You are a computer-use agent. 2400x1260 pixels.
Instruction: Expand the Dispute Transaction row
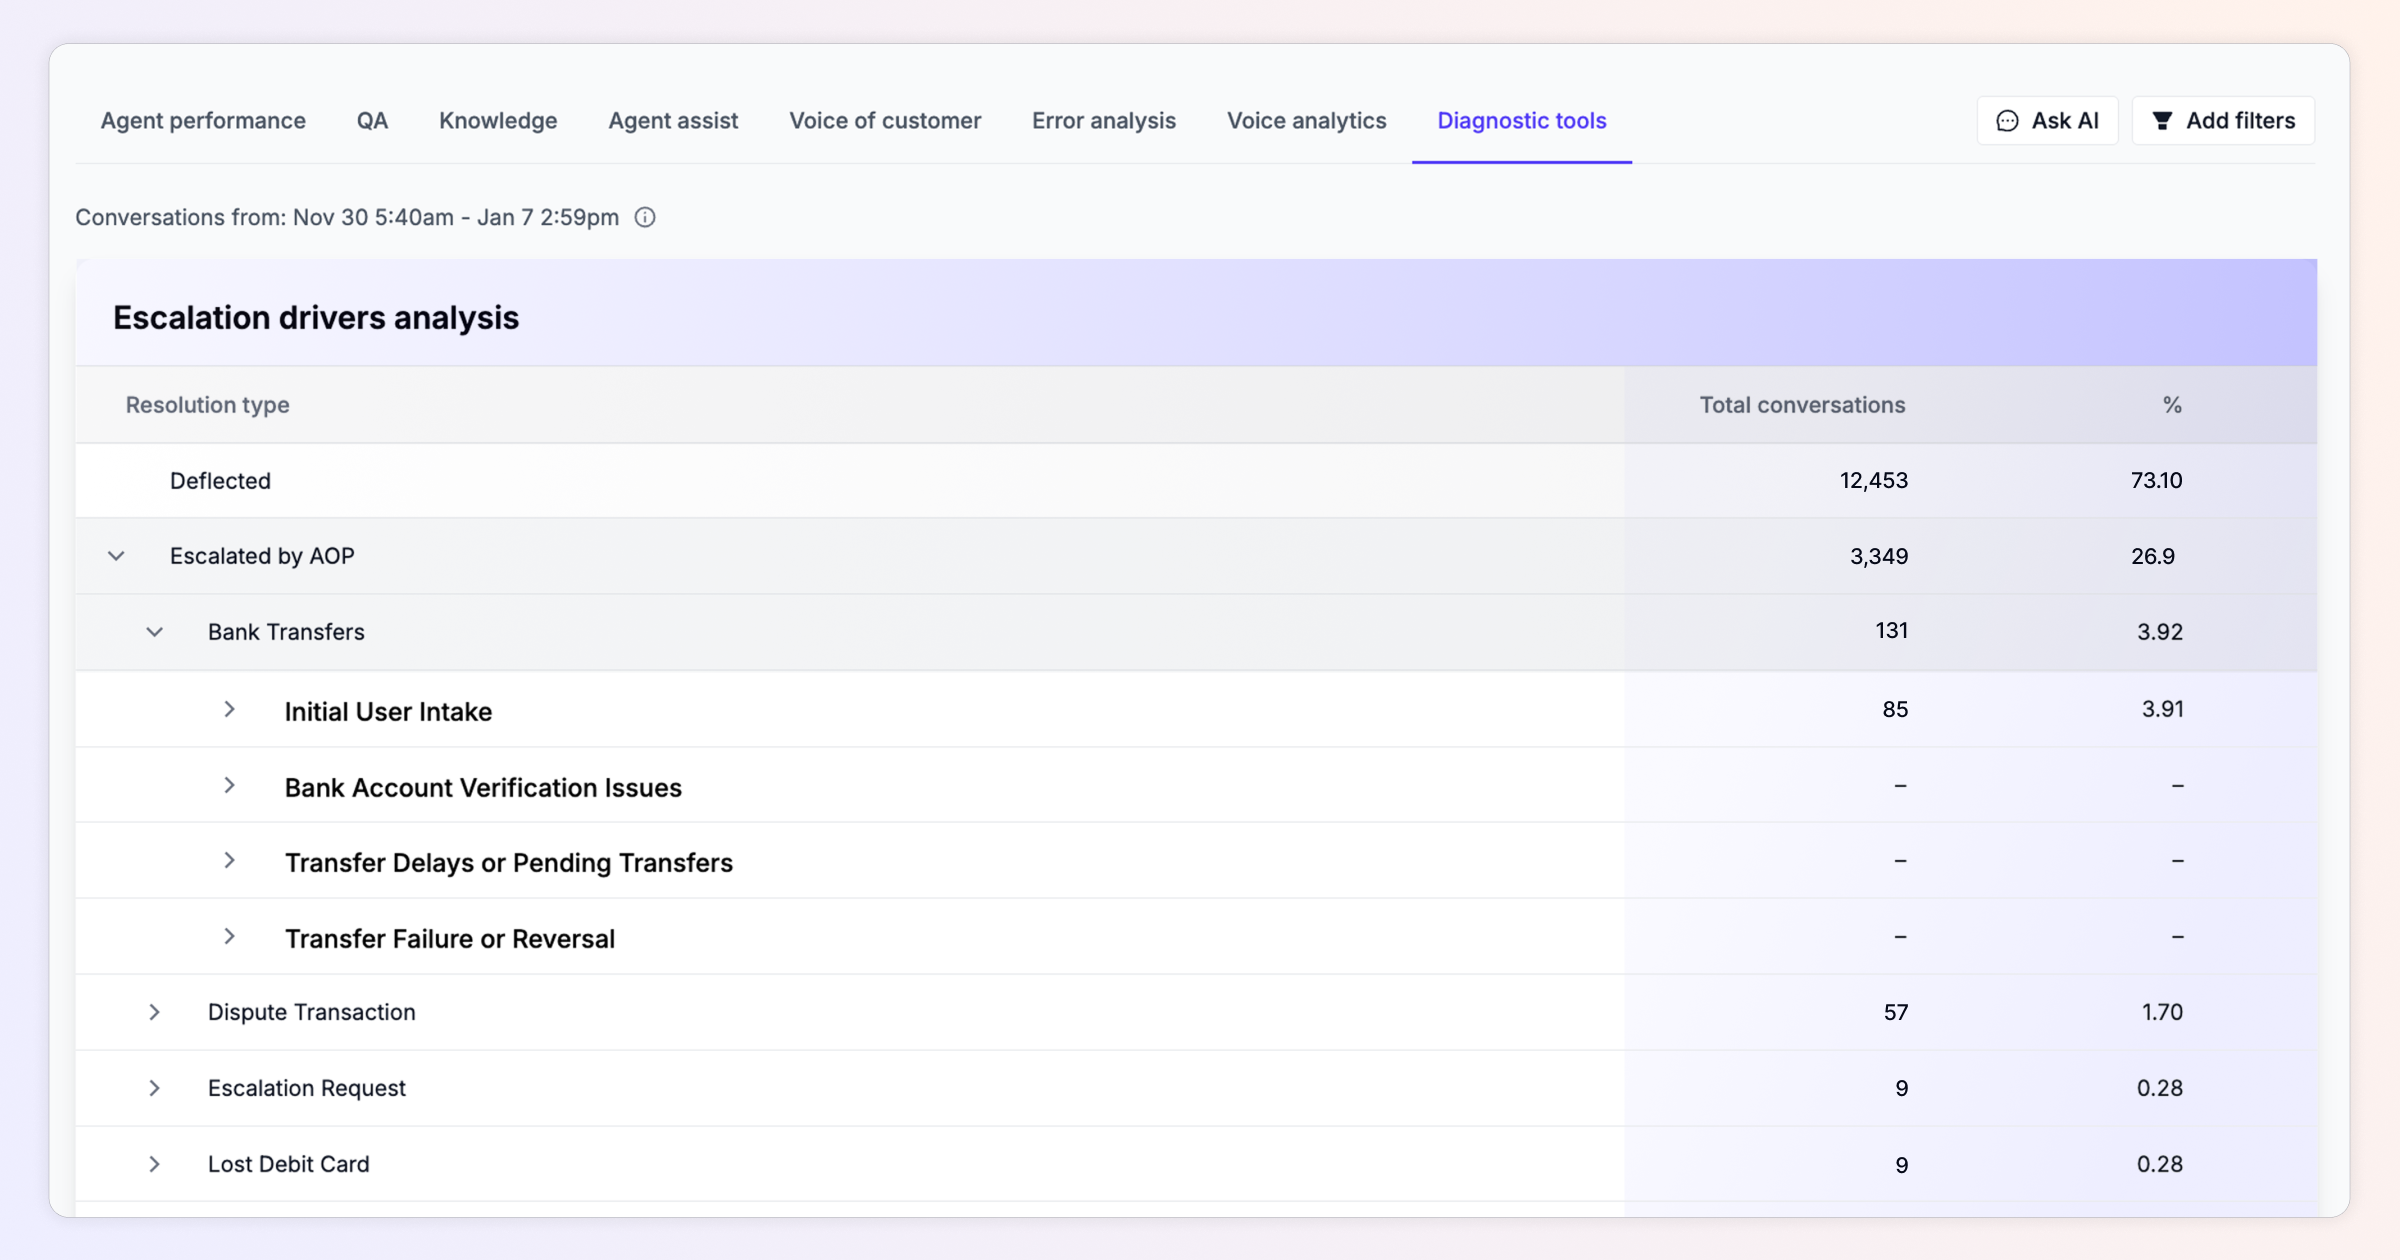tap(154, 1012)
